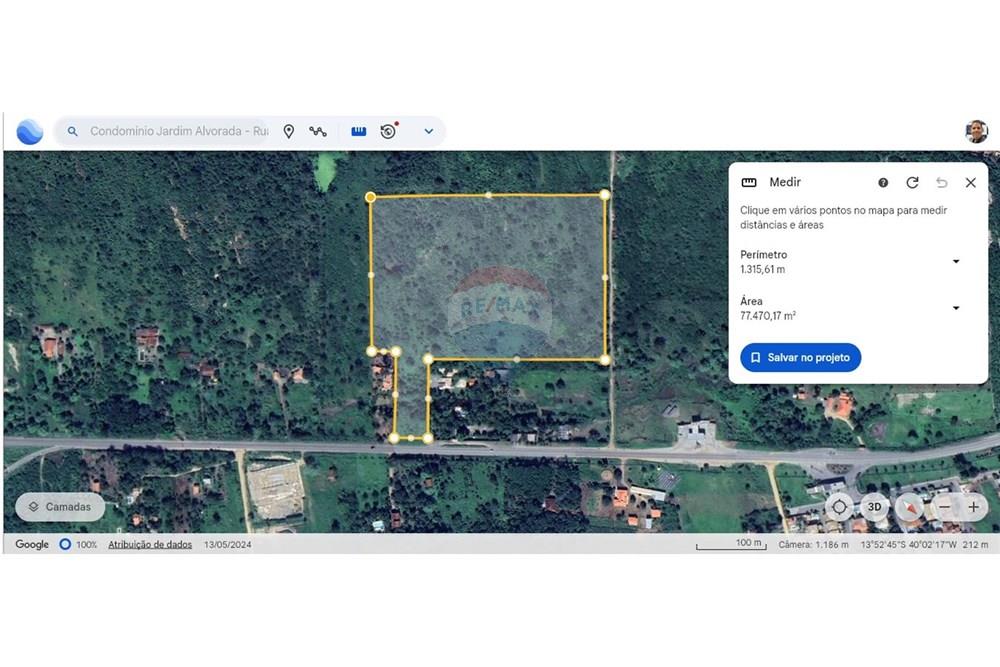Restart measurement with the refresh icon
Viewport: 1000px width, 667px height.
[912, 183]
